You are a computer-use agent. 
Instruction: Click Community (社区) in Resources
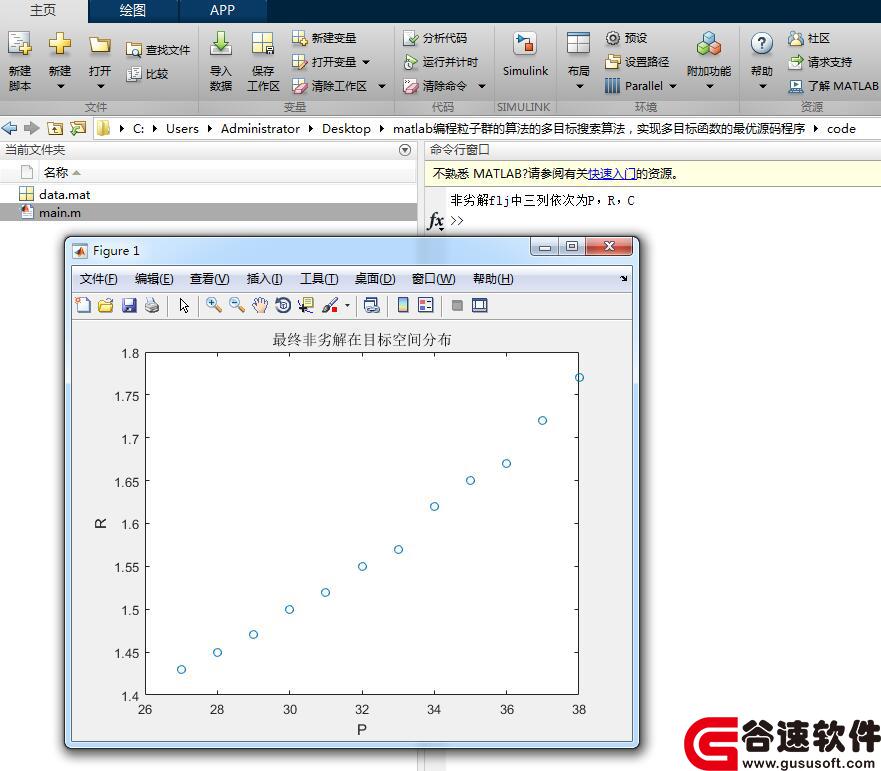coord(809,38)
